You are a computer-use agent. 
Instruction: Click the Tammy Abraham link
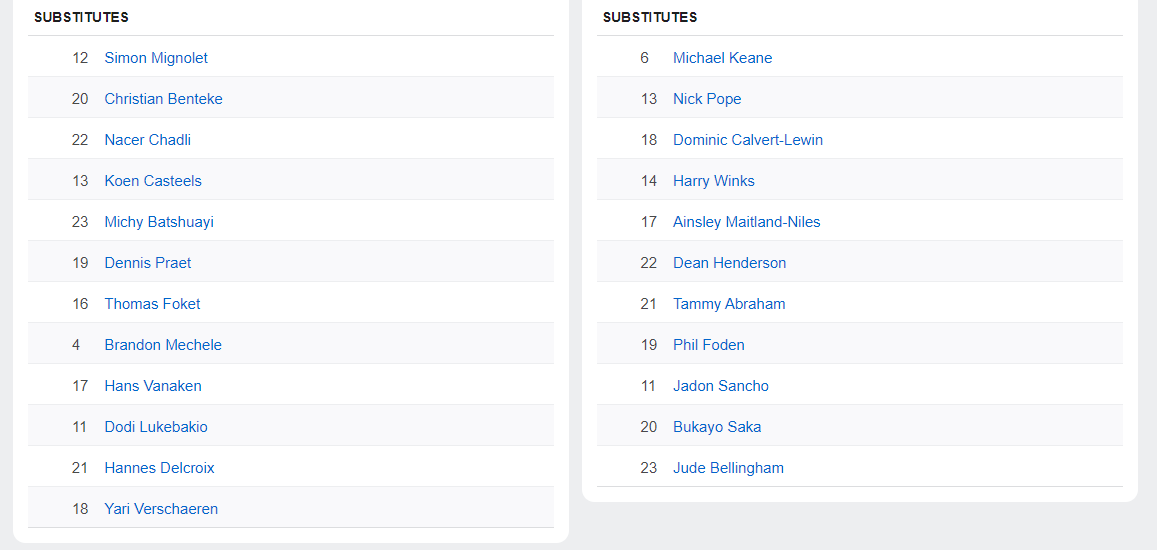click(729, 304)
